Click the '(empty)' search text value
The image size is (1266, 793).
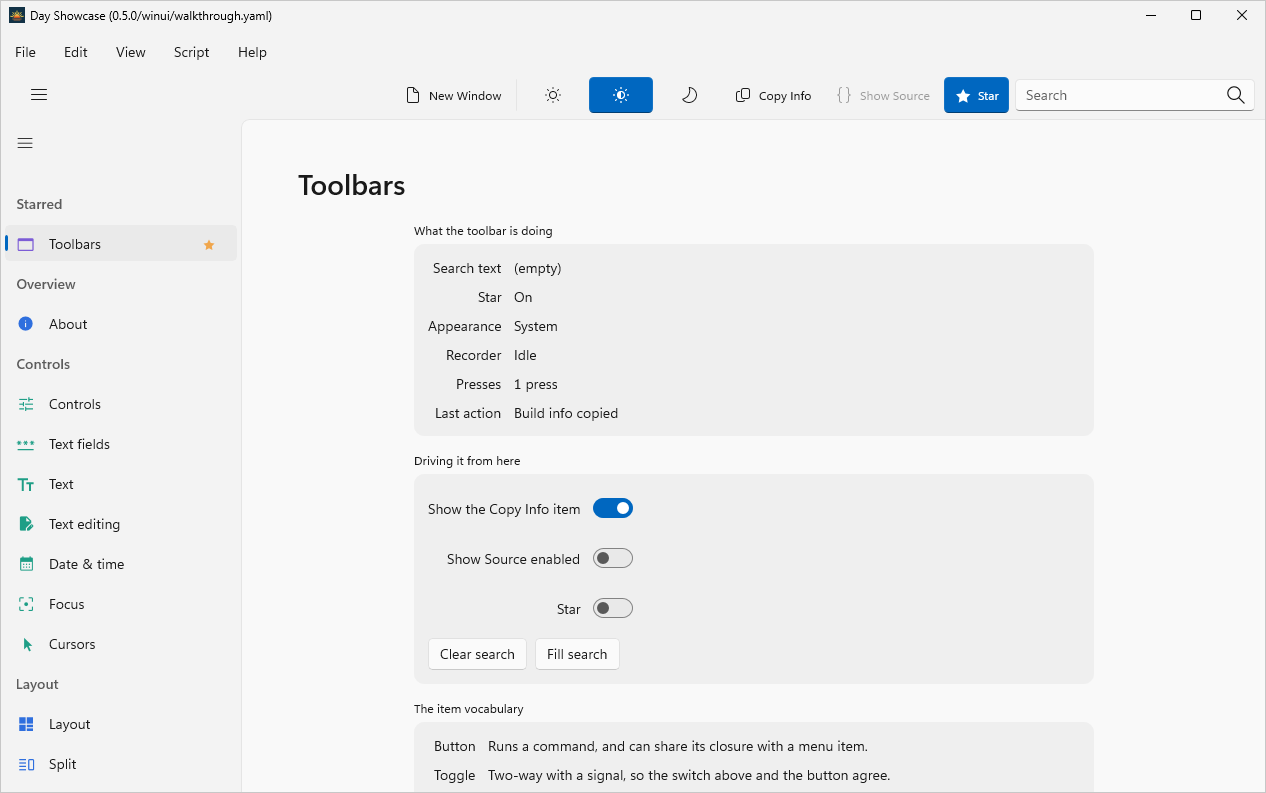tap(538, 268)
